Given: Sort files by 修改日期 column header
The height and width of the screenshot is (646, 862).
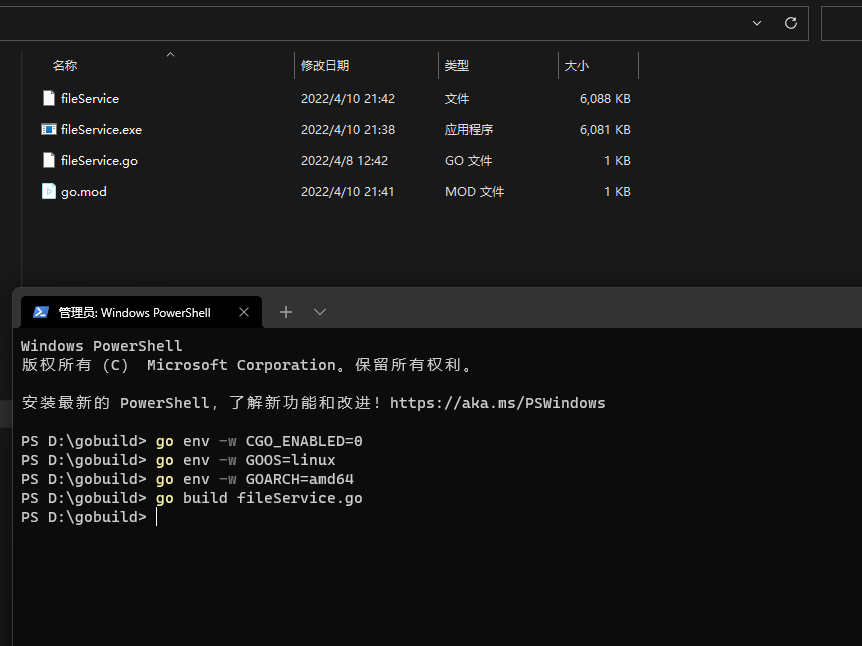Looking at the screenshot, I should (325, 66).
